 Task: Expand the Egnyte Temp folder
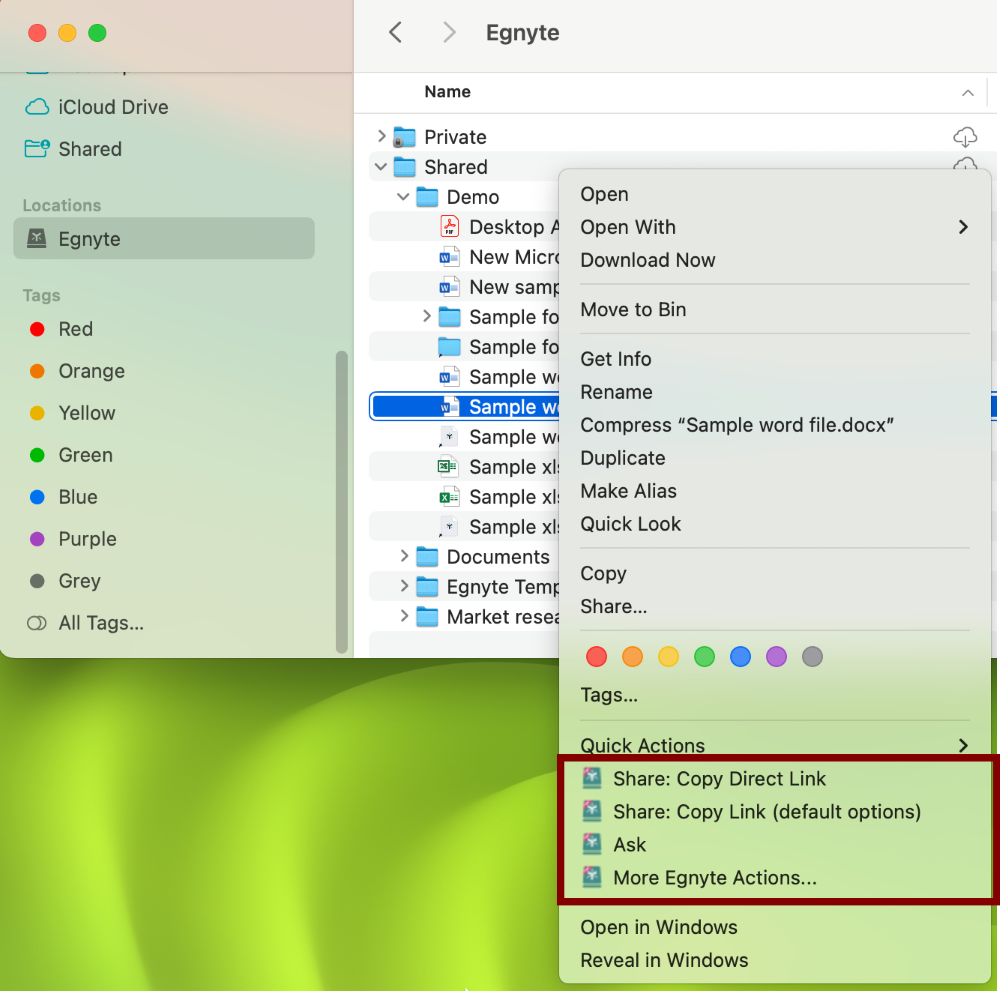(404, 585)
